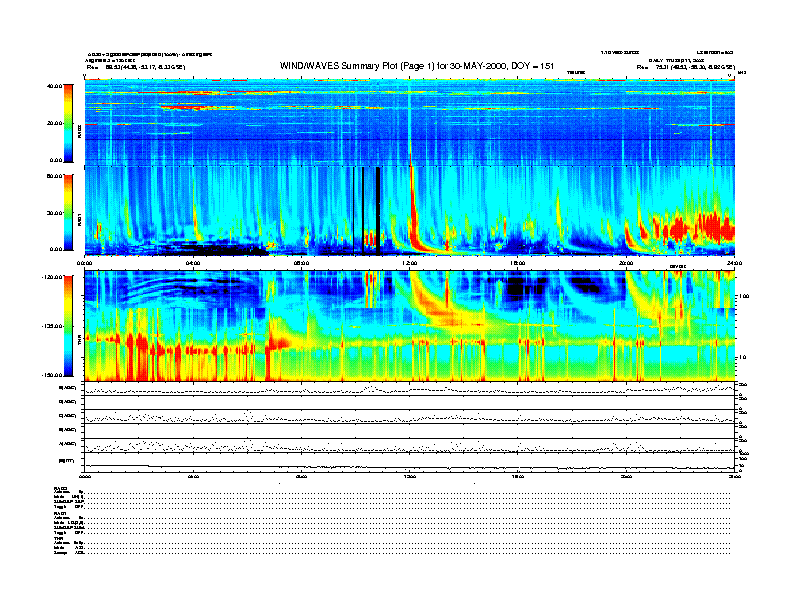The width and height of the screenshot is (792, 612).
Task: Click the 12:00 tick under RAD1 spectrogram
Action: [410, 263]
